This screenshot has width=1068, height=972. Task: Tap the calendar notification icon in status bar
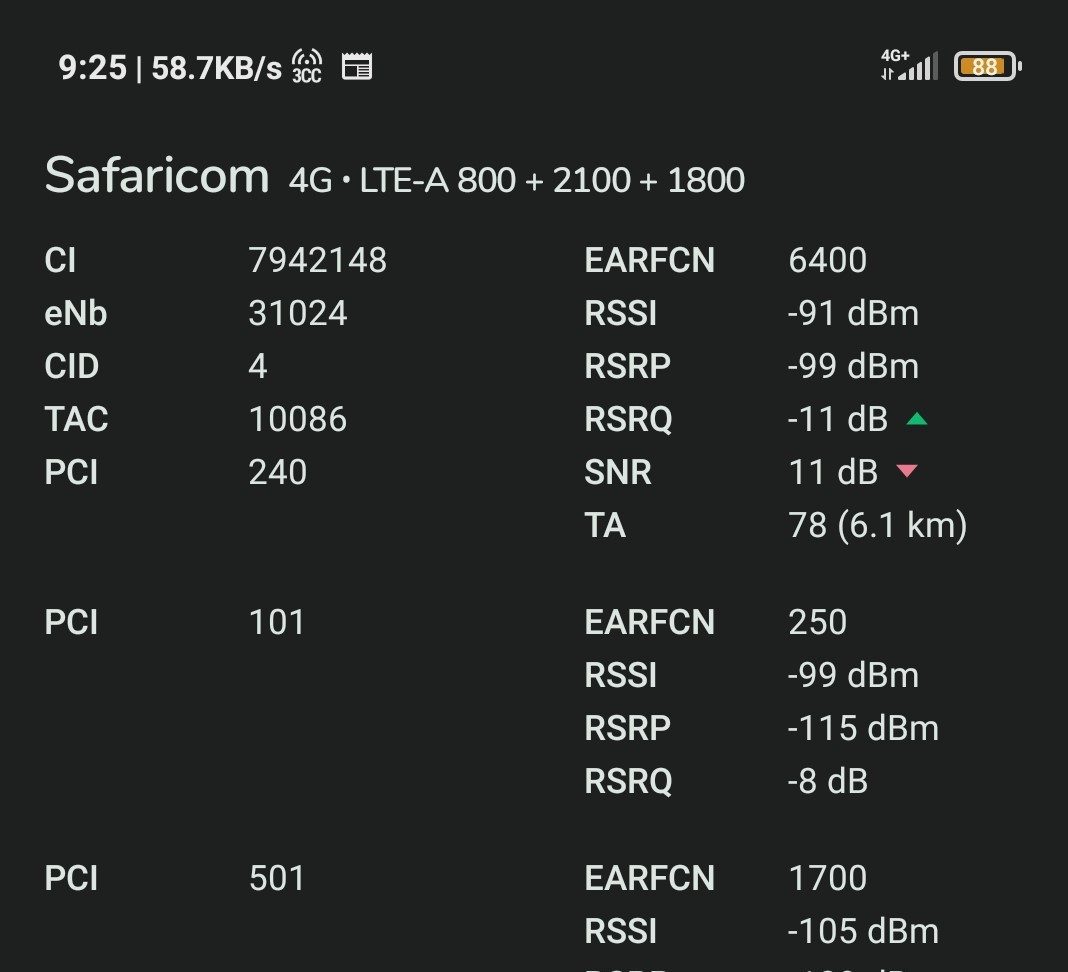357,66
